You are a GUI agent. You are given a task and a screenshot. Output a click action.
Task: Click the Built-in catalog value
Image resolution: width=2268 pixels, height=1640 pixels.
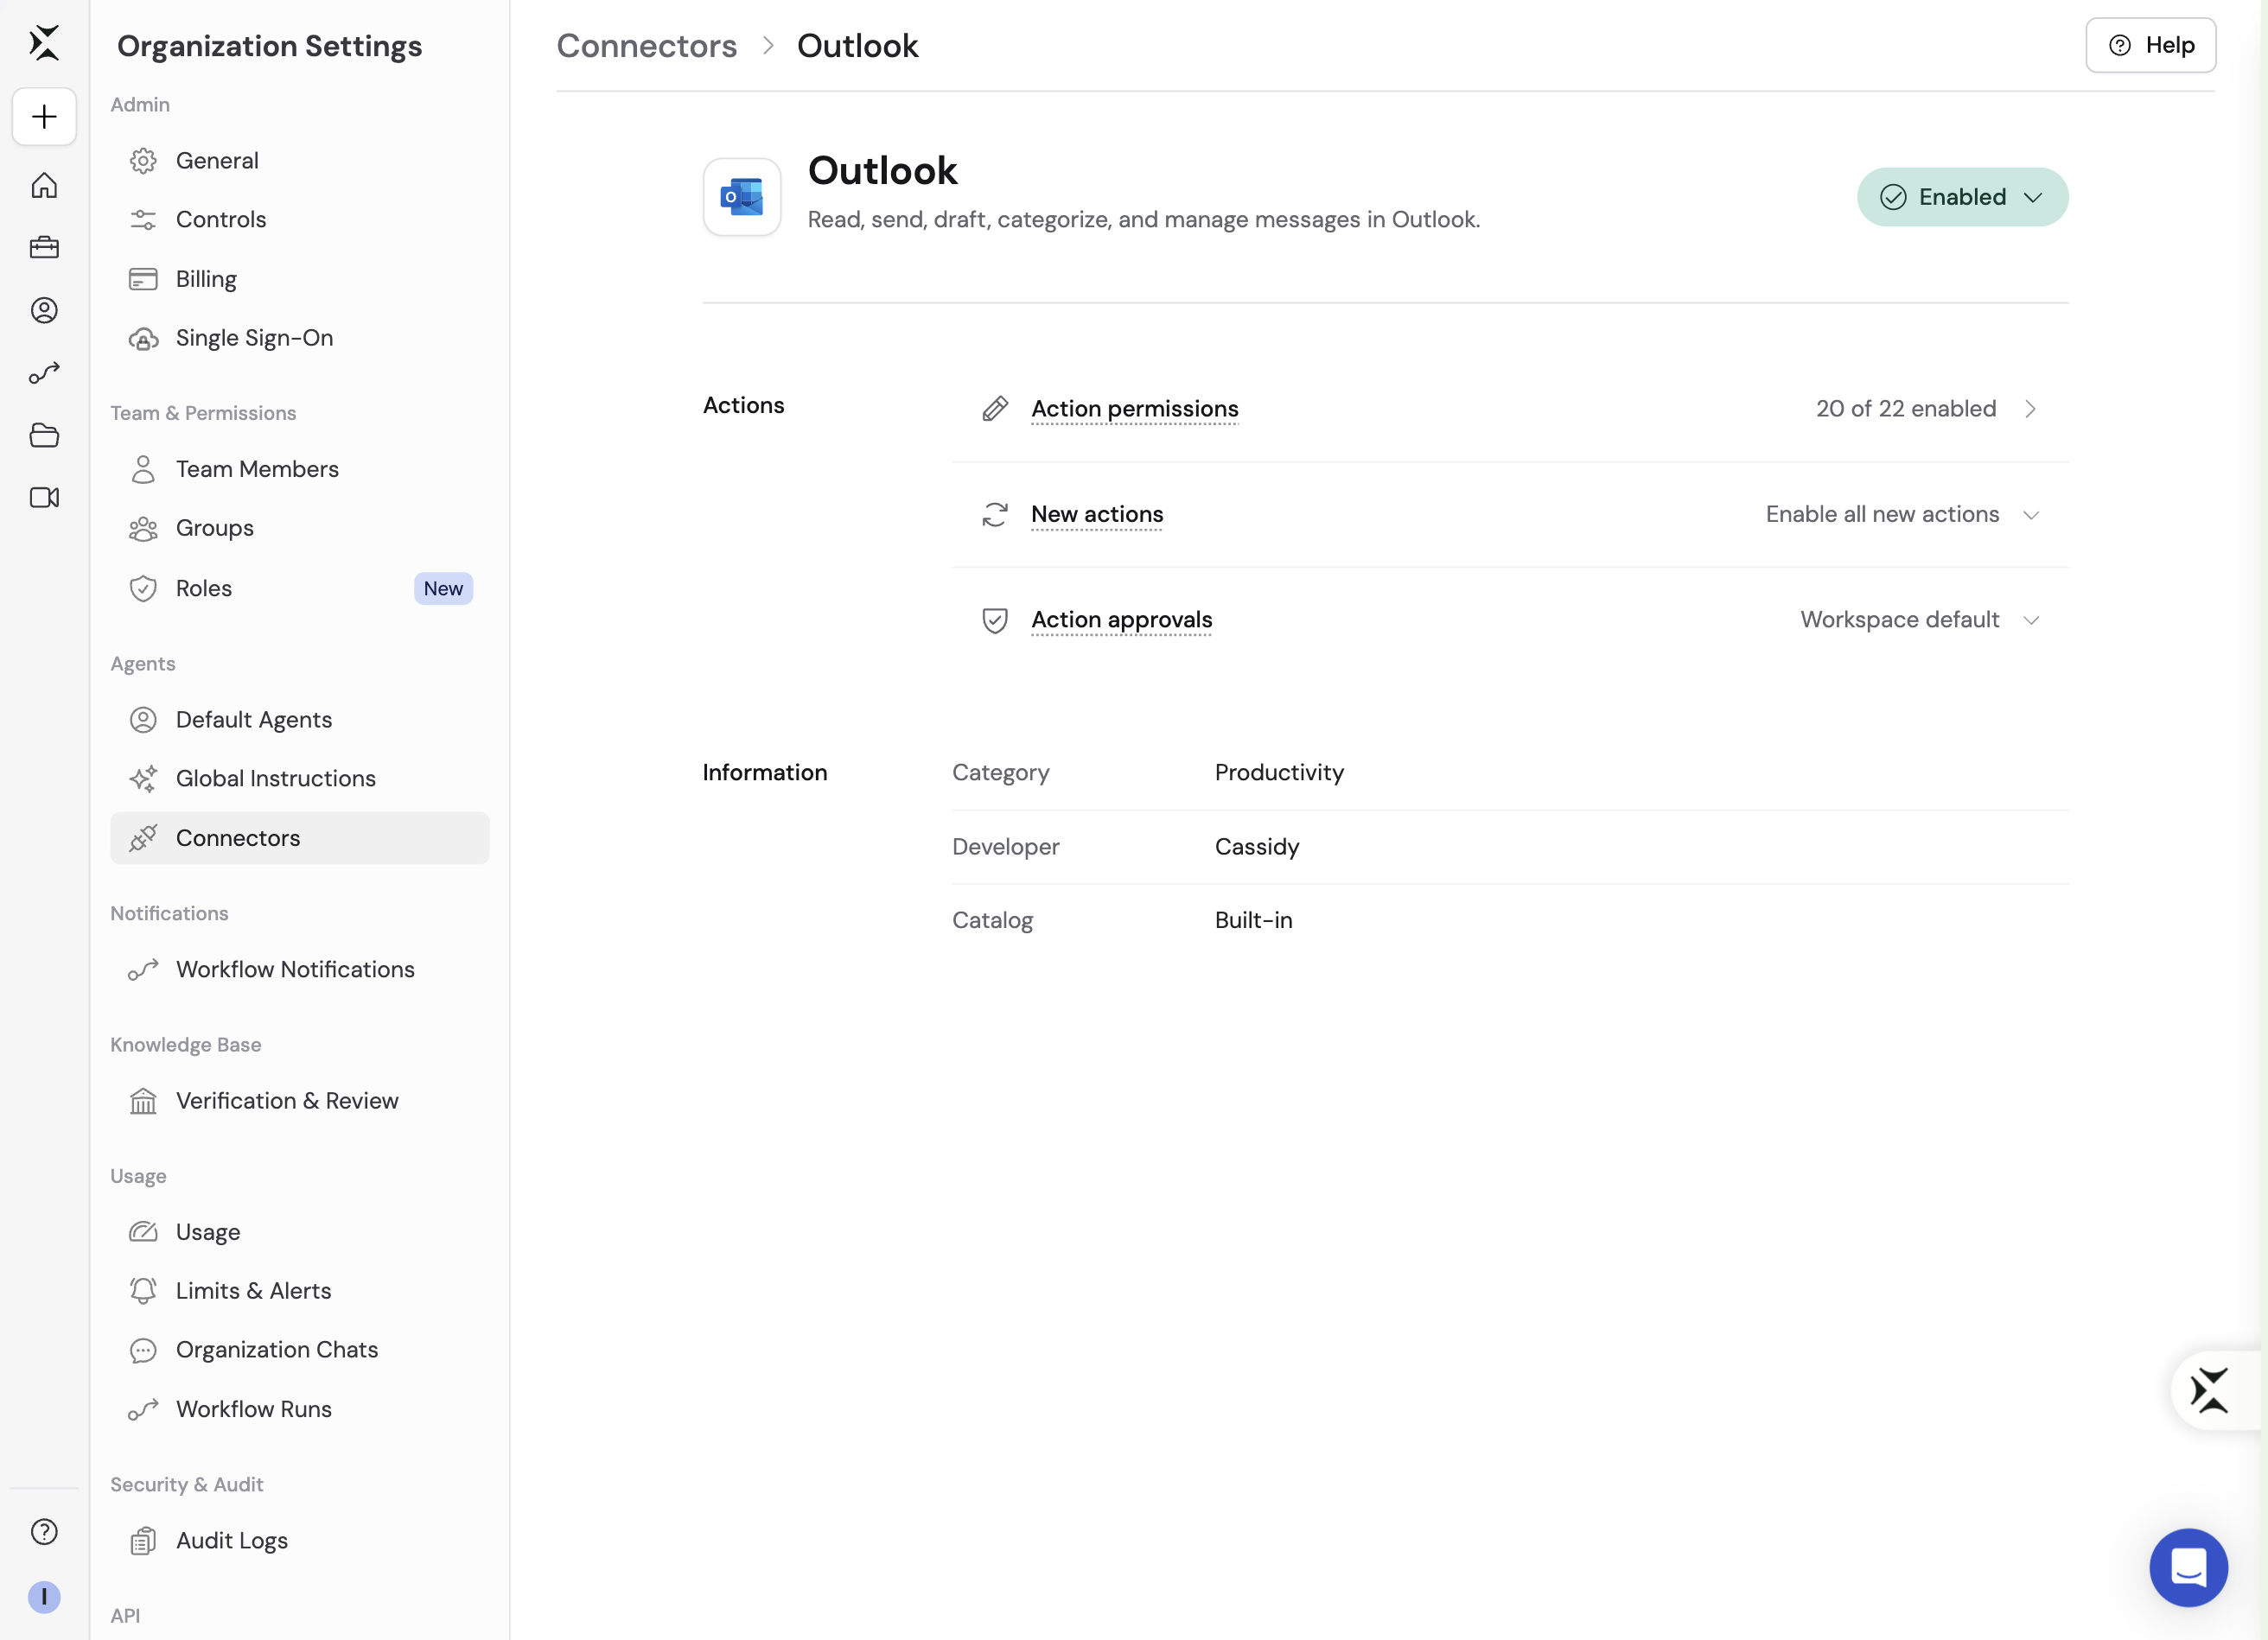click(1253, 920)
